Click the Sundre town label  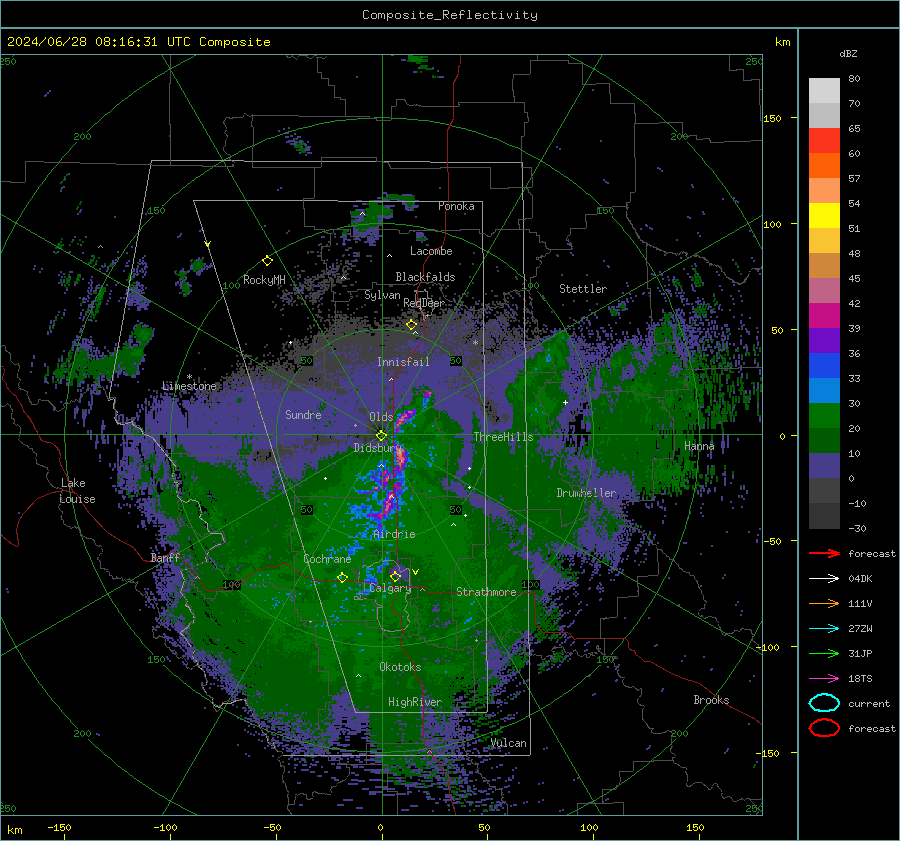pos(303,414)
